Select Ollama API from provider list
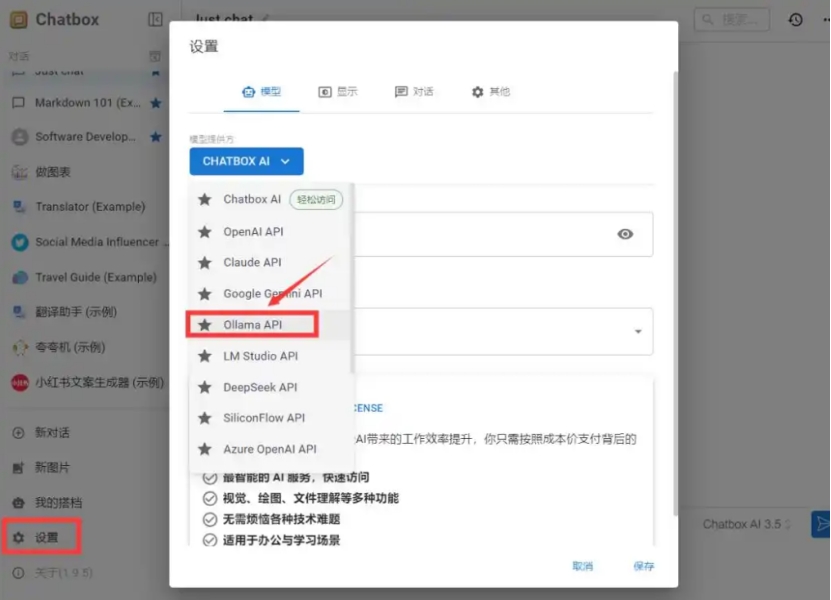This screenshot has width=831, height=600. [270, 325]
